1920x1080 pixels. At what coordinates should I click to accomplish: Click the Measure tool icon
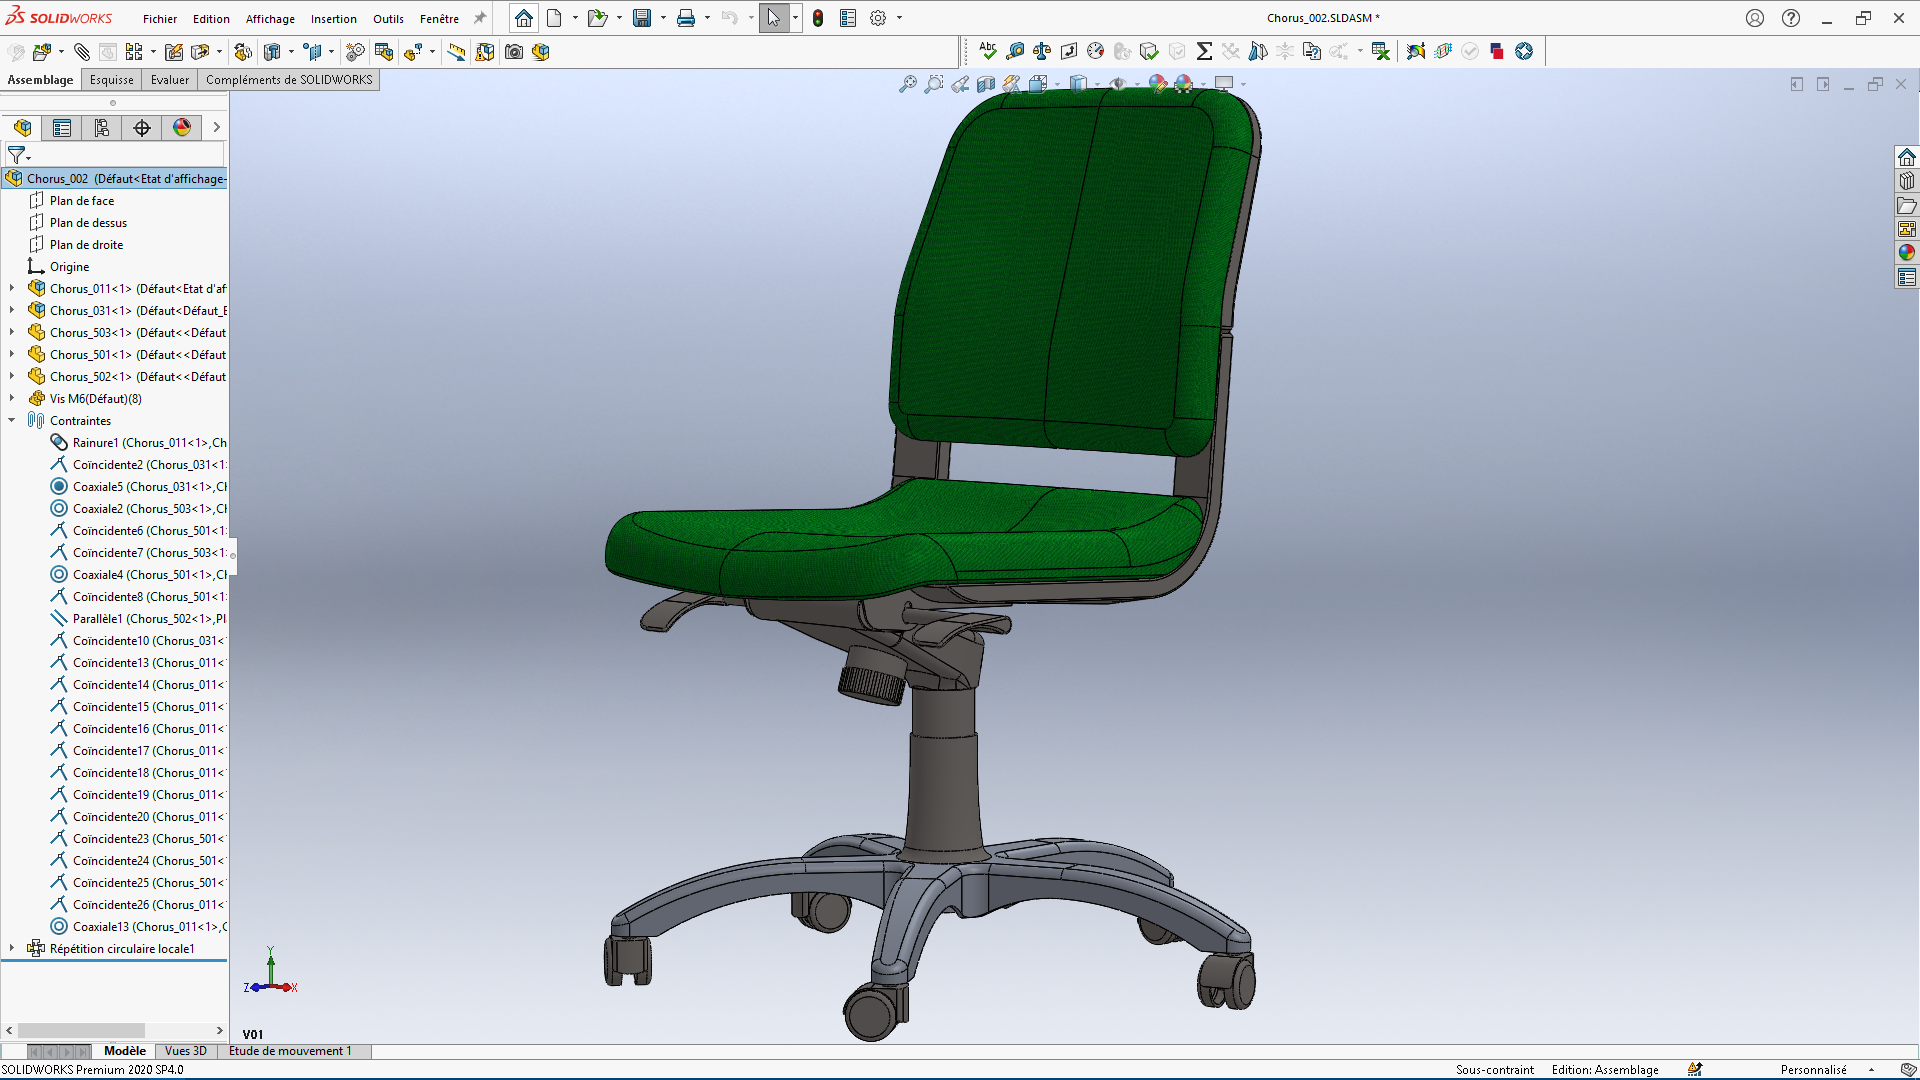[x=1015, y=51]
